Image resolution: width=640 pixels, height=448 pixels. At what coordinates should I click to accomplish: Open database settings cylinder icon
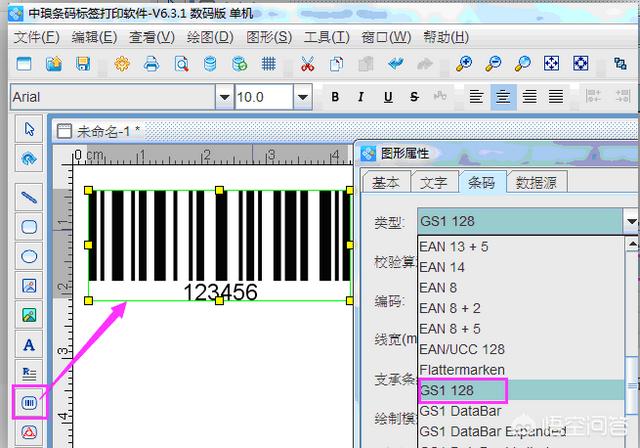point(210,64)
